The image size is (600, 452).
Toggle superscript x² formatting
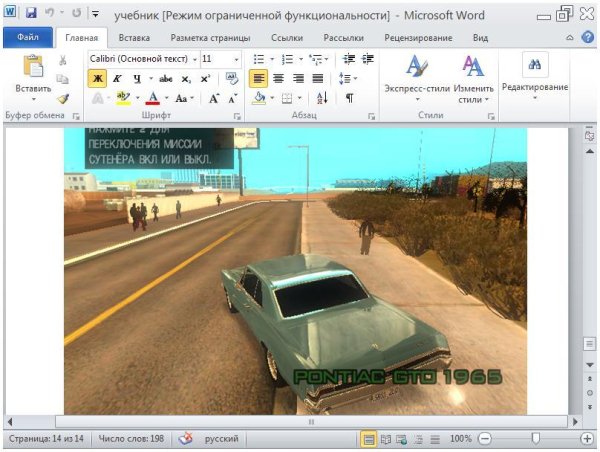[x=205, y=79]
